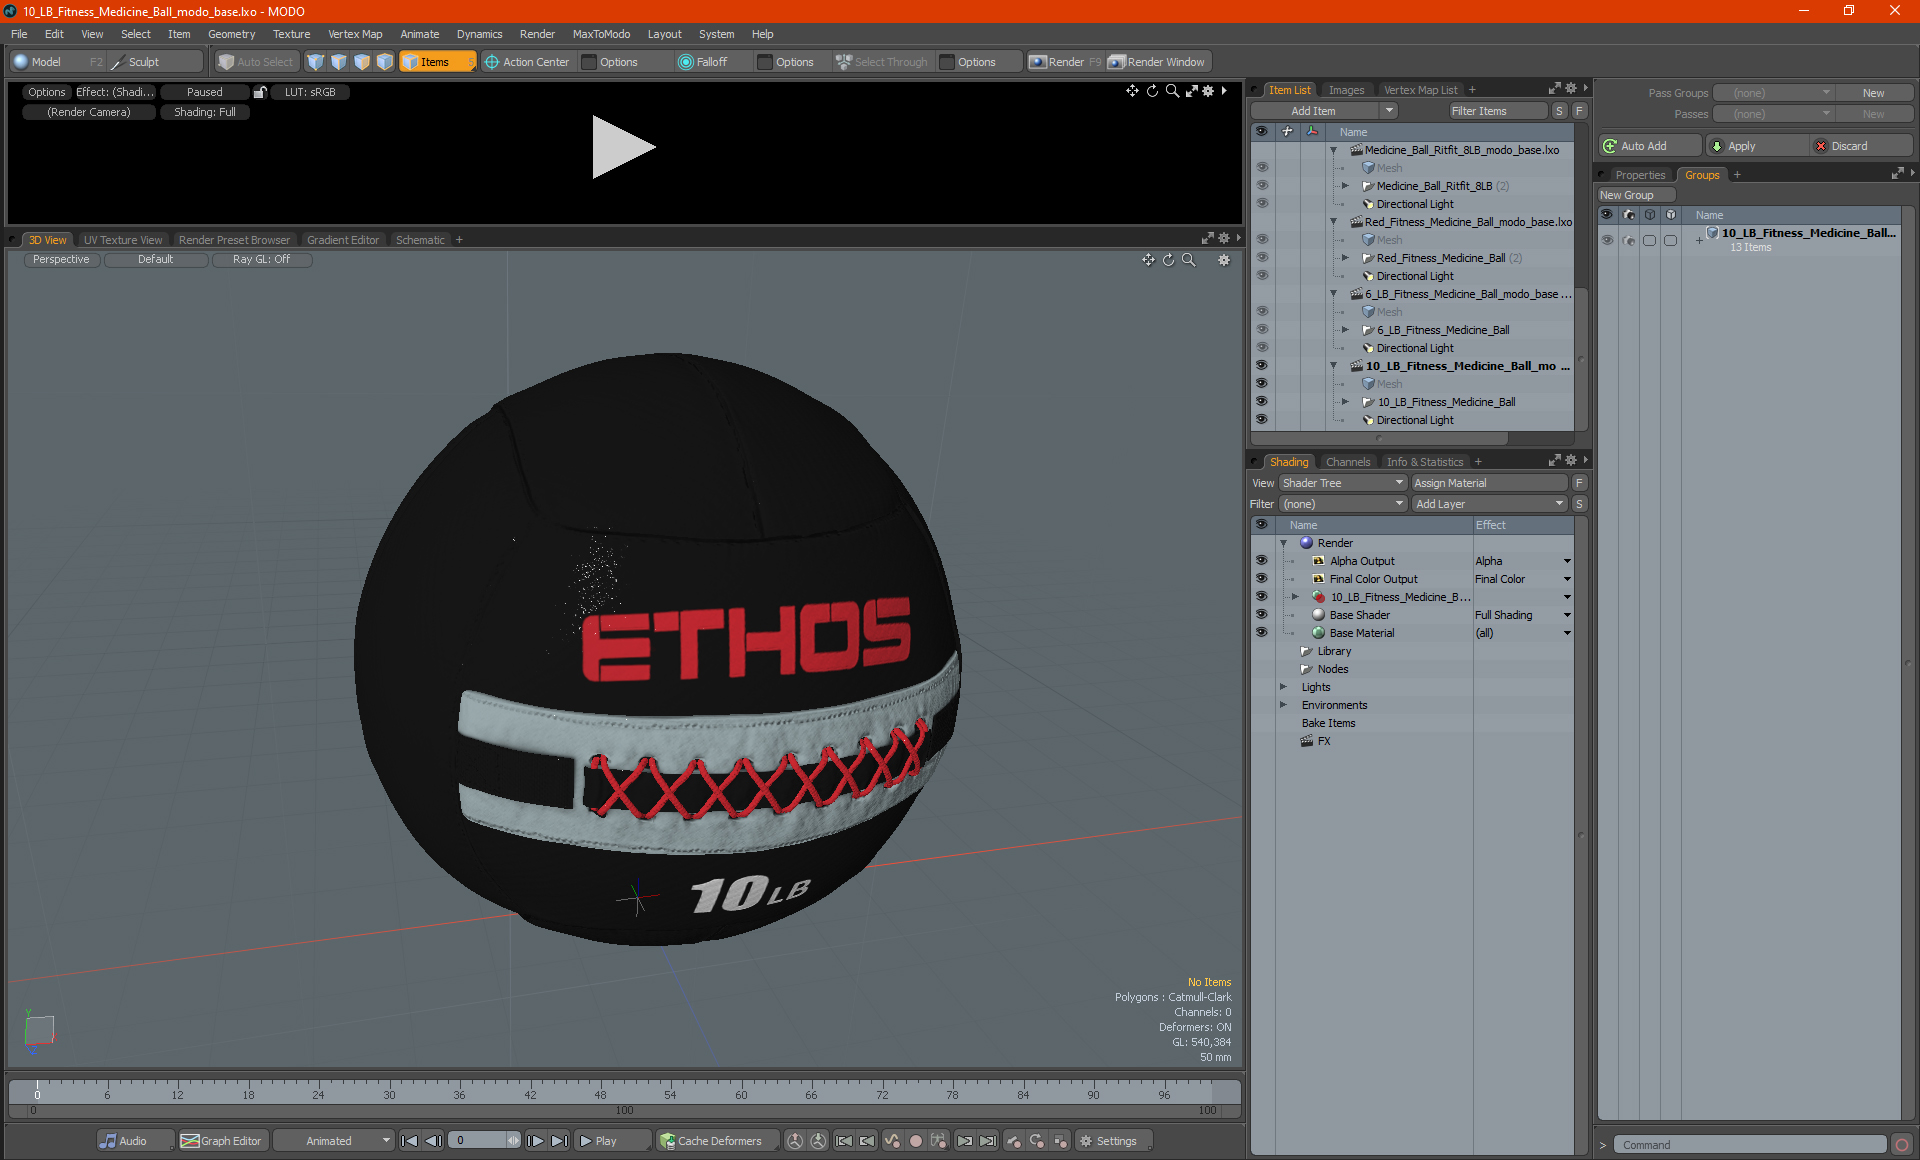The image size is (1920, 1160).
Task: Collapse Red_Fitness_Medicine_Ball_modo_base.lxo scene
Action: pyautogui.click(x=1333, y=222)
